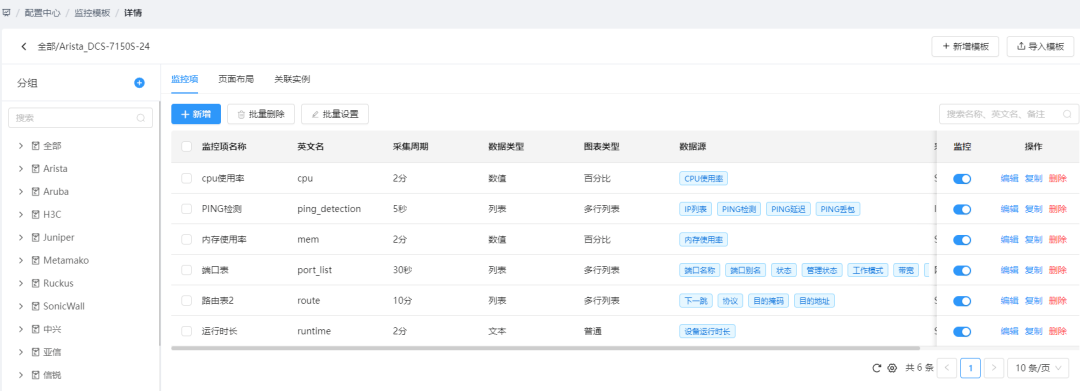Viewport: 1080px width, 391px height.
Task: Click the previous page arrow in the pagination
Action: 947,368
